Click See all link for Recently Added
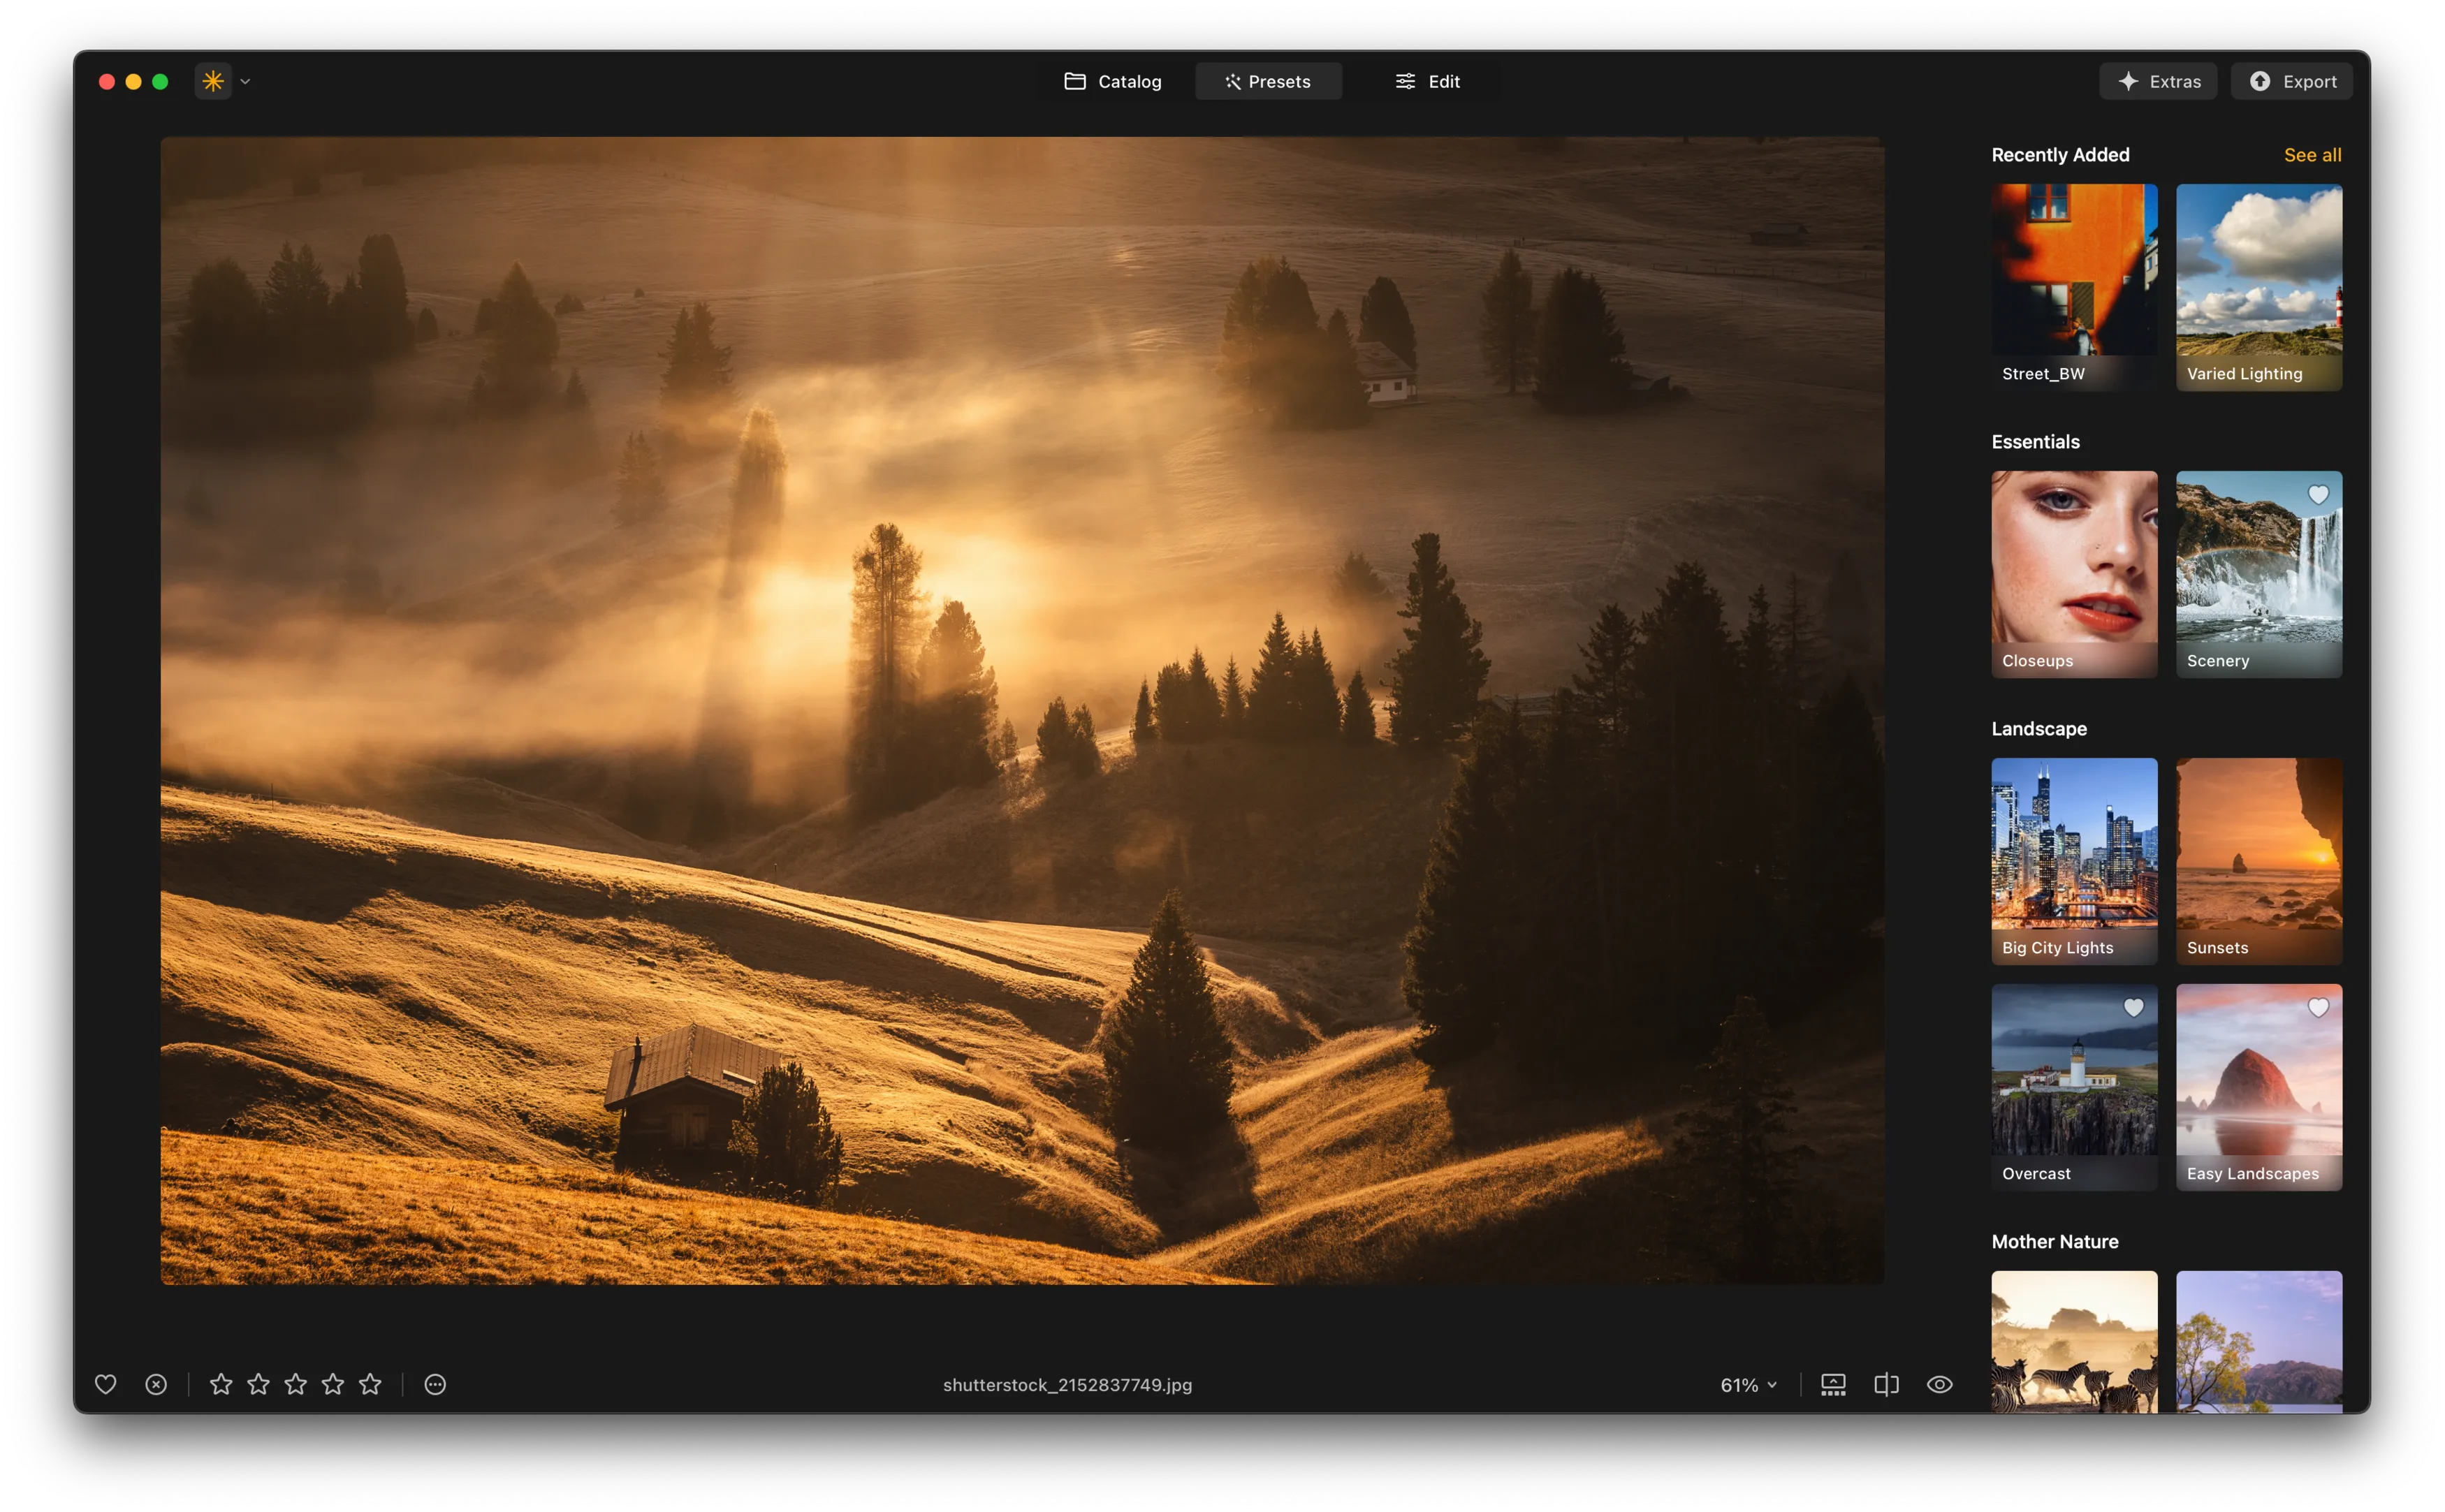Image resolution: width=2445 pixels, height=1512 pixels. (x=2312, y=155)
